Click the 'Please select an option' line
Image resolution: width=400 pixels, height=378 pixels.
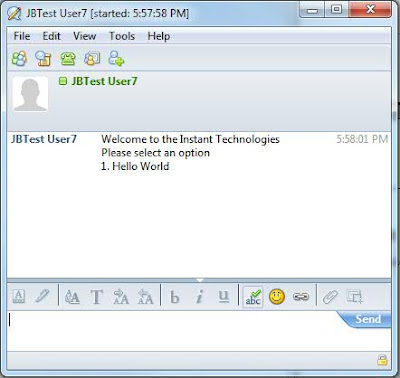(155, 153)
